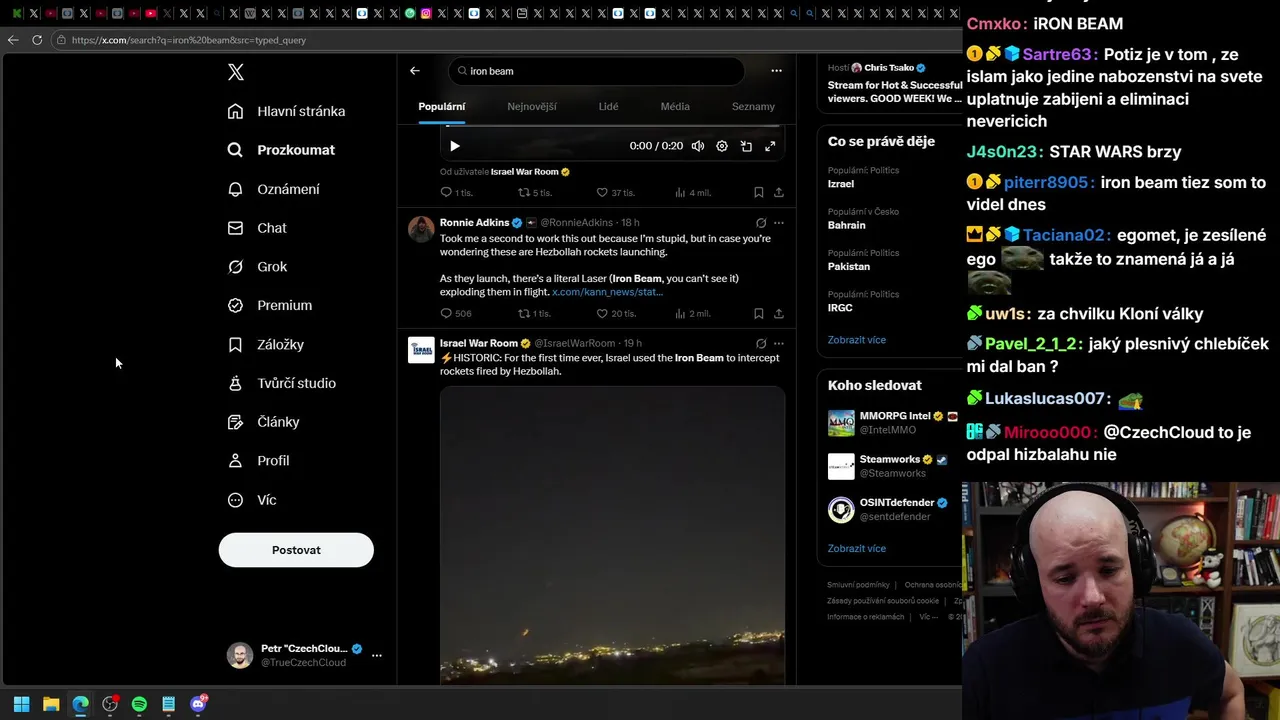
Task: Bookmark Ronnie Adkins post
Action: [759, 313]
